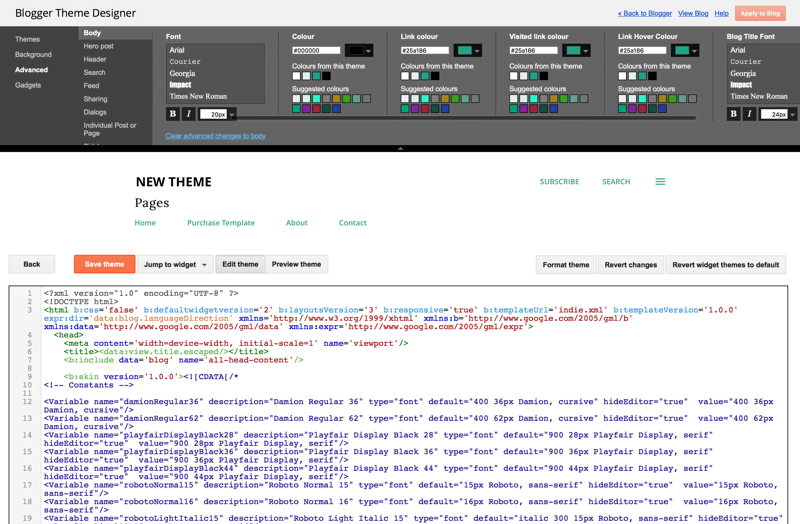Open the Link colour picker dropdown
The height and width of the screenshot is (524, 800).
[x=468, y=51]
